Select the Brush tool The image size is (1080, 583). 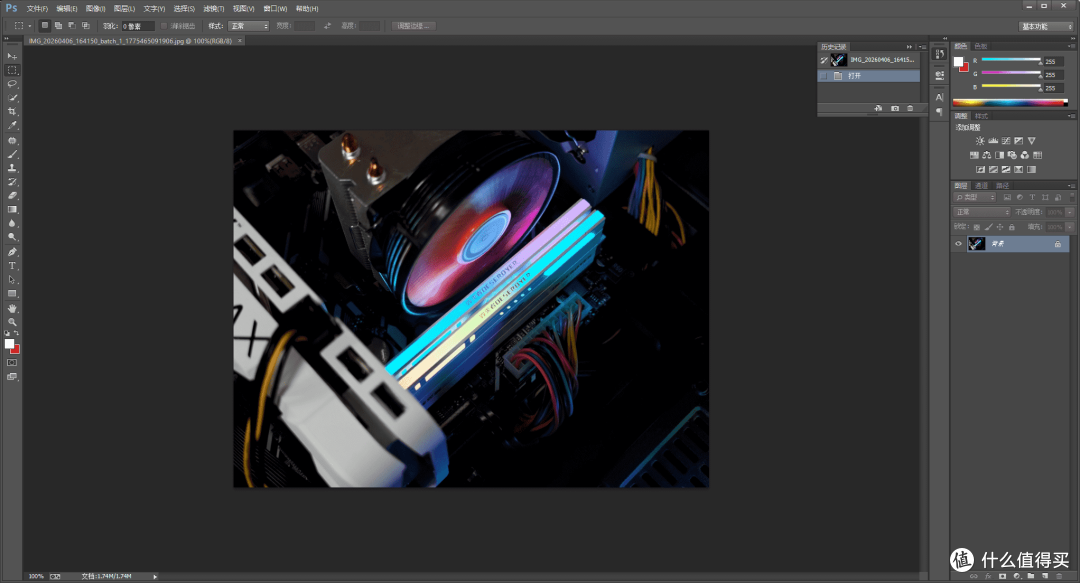(12, 154)
